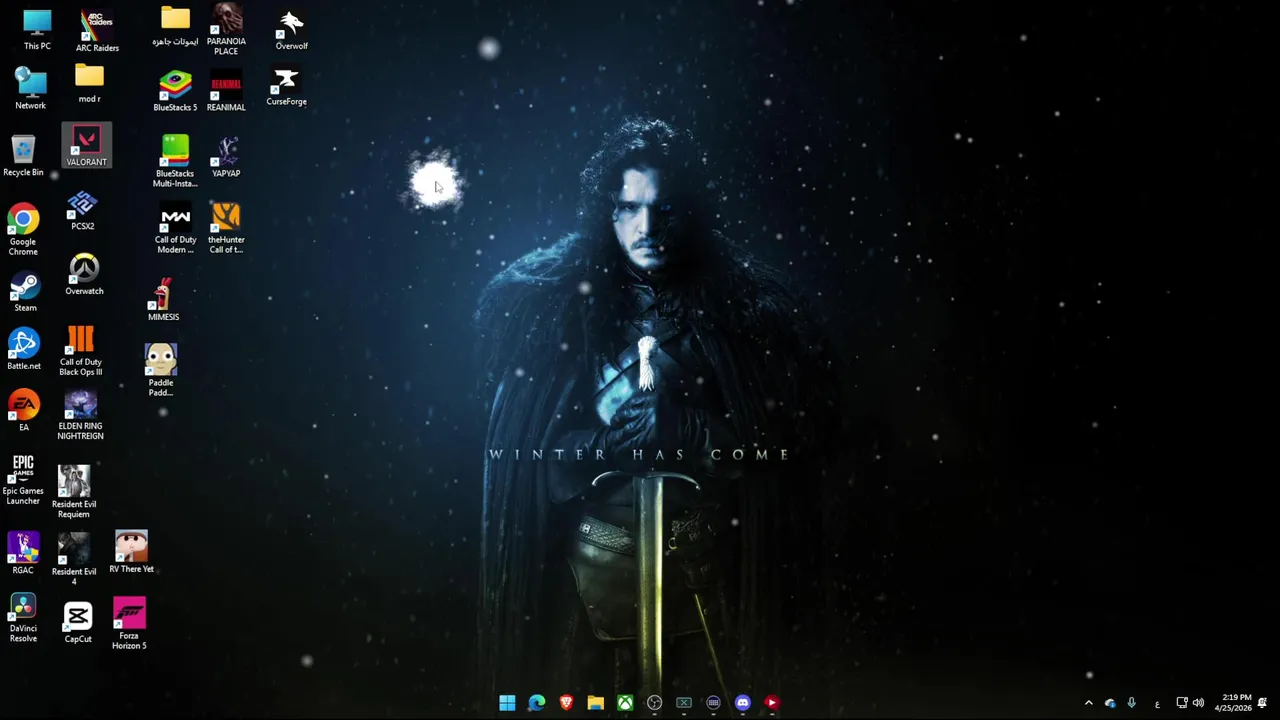Select the ARC Raiders shortcut

point(97,31)
